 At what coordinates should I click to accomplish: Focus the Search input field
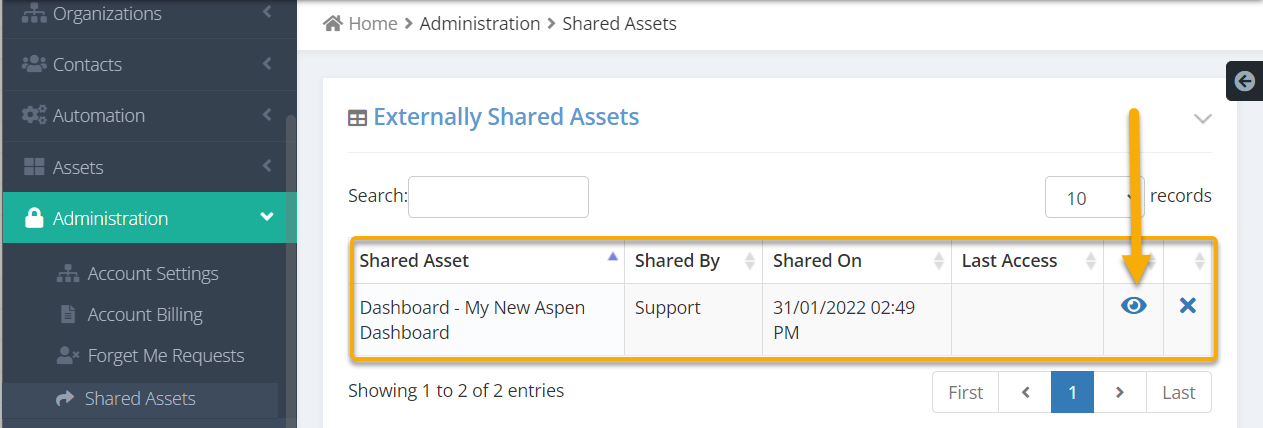498,197
